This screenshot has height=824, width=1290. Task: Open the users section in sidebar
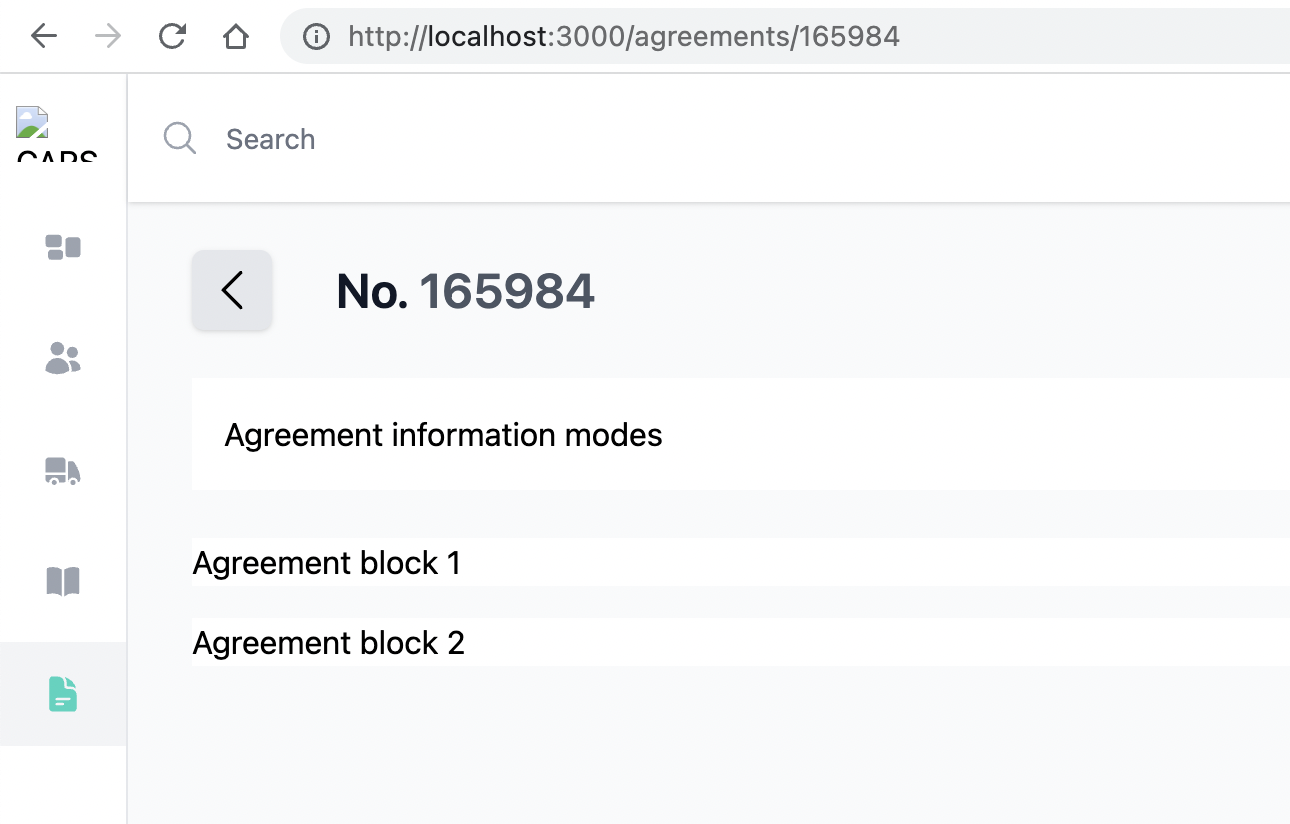pyautogui.click(x=63, y=358)
